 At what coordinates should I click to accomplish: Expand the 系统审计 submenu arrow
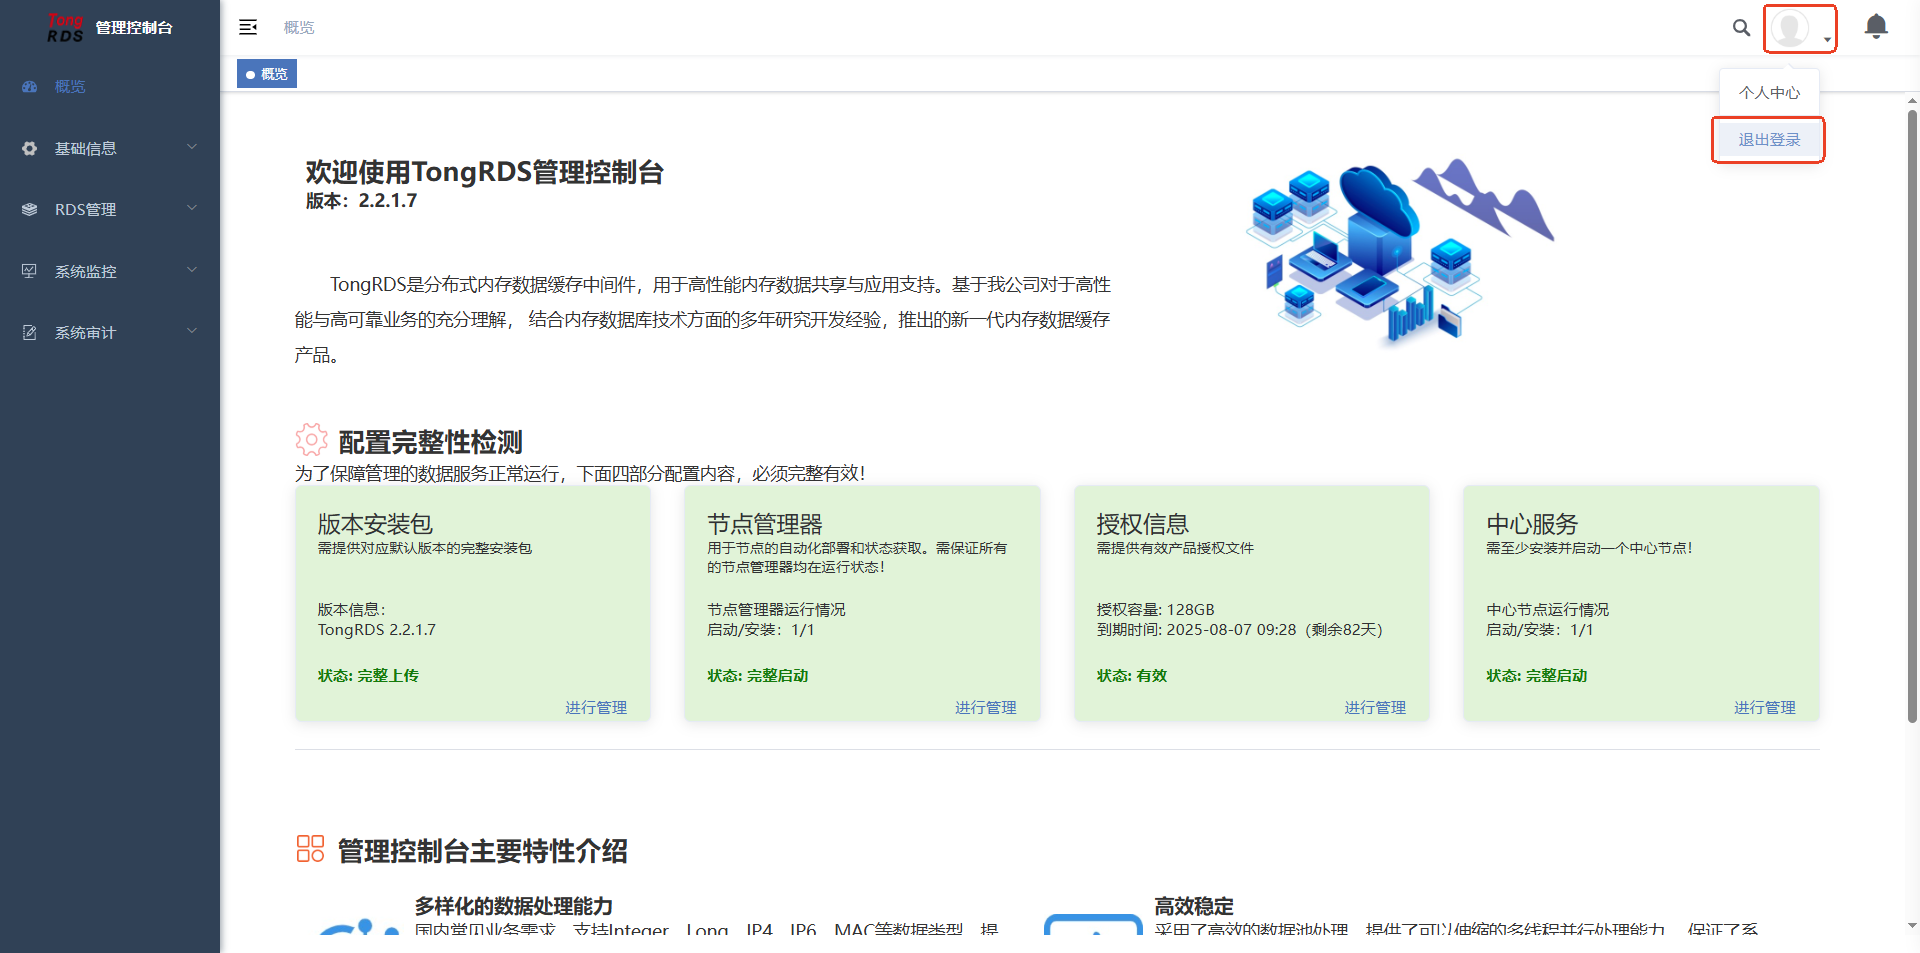tap(192, 331)
